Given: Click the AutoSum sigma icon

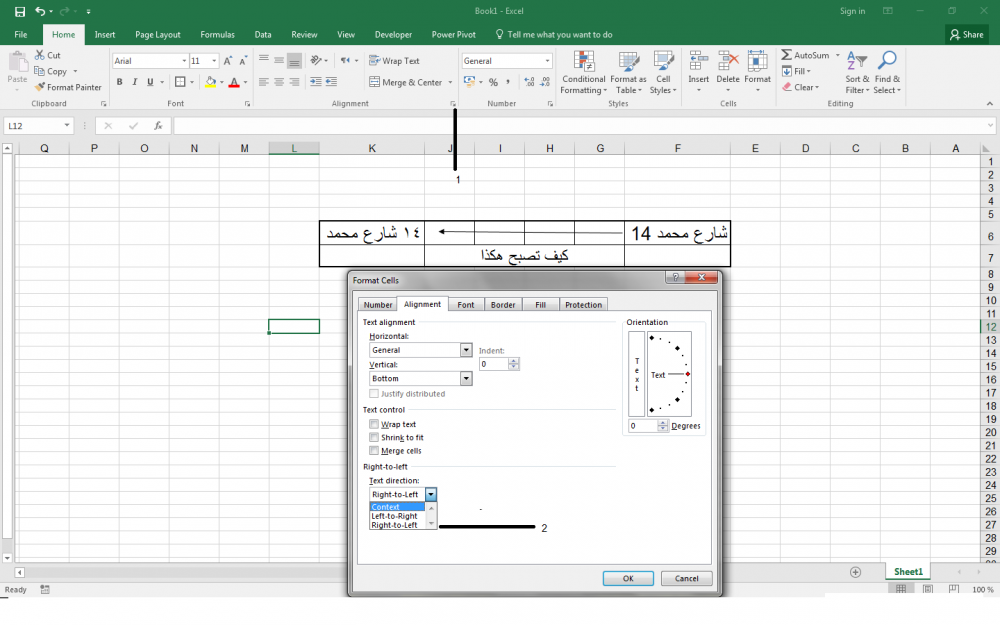Looking at the screenshot, I should pyautogui.click(x=786, y=55).
